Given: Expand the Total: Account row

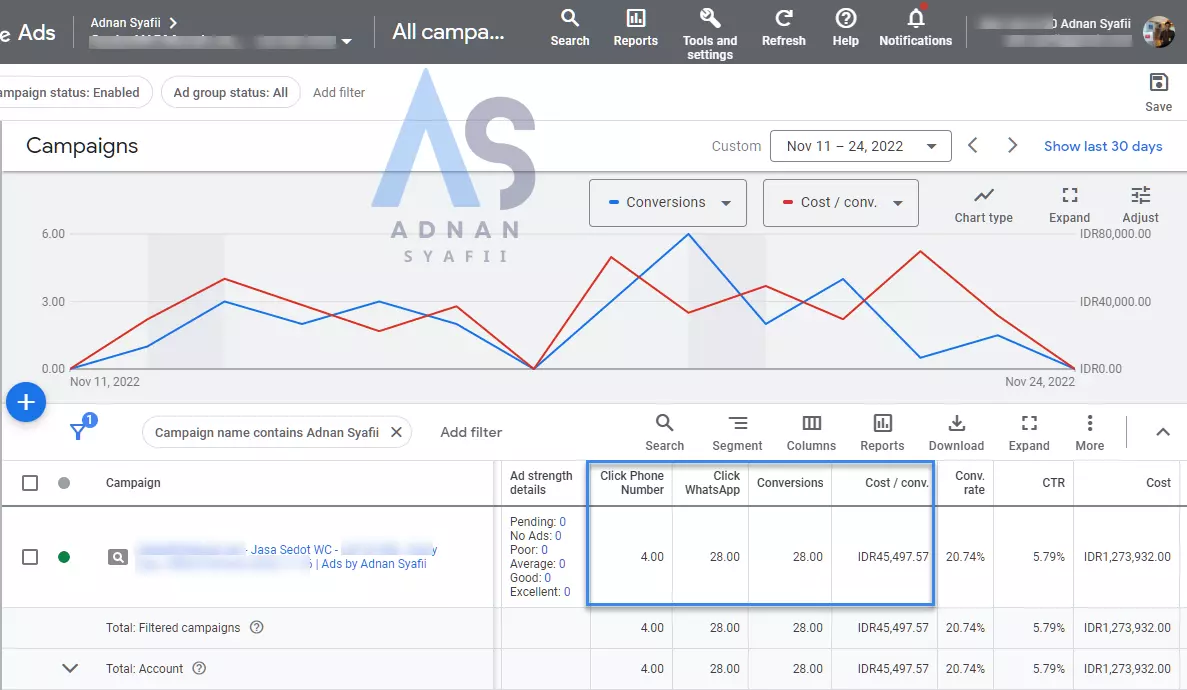Looking at the screenshot, I should click(70, 668).
